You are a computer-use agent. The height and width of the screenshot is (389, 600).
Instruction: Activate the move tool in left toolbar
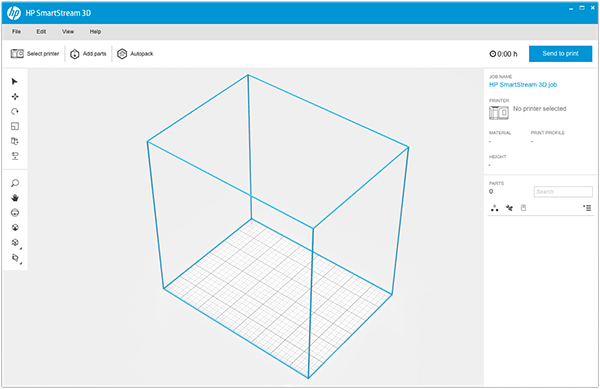point(15,96)
